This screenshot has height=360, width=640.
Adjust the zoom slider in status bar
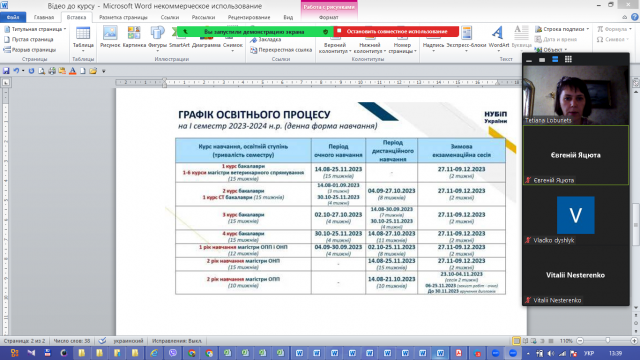[x=607, y=340]
